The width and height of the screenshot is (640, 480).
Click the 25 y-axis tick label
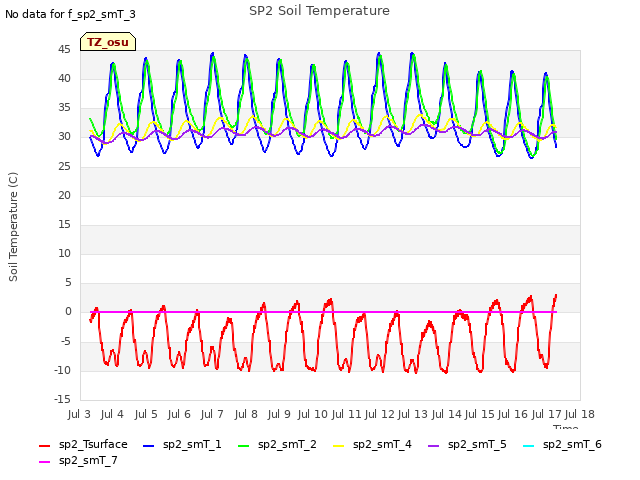pyautogui.click(x=64, y=167)
